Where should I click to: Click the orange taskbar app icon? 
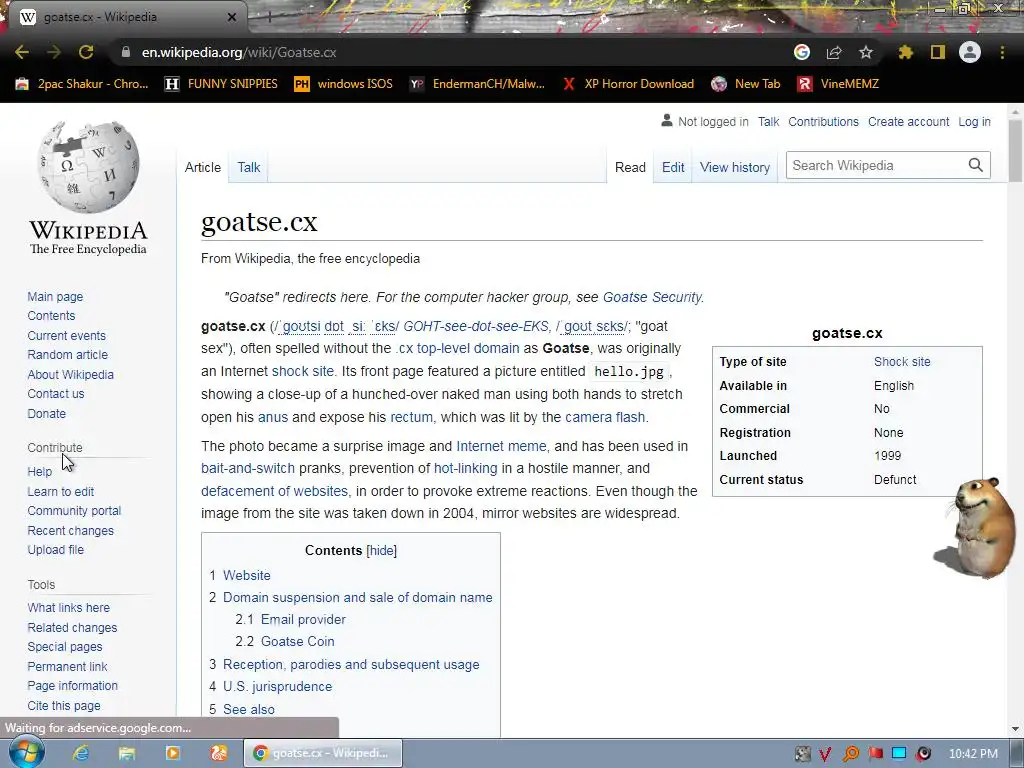[219, 753]
